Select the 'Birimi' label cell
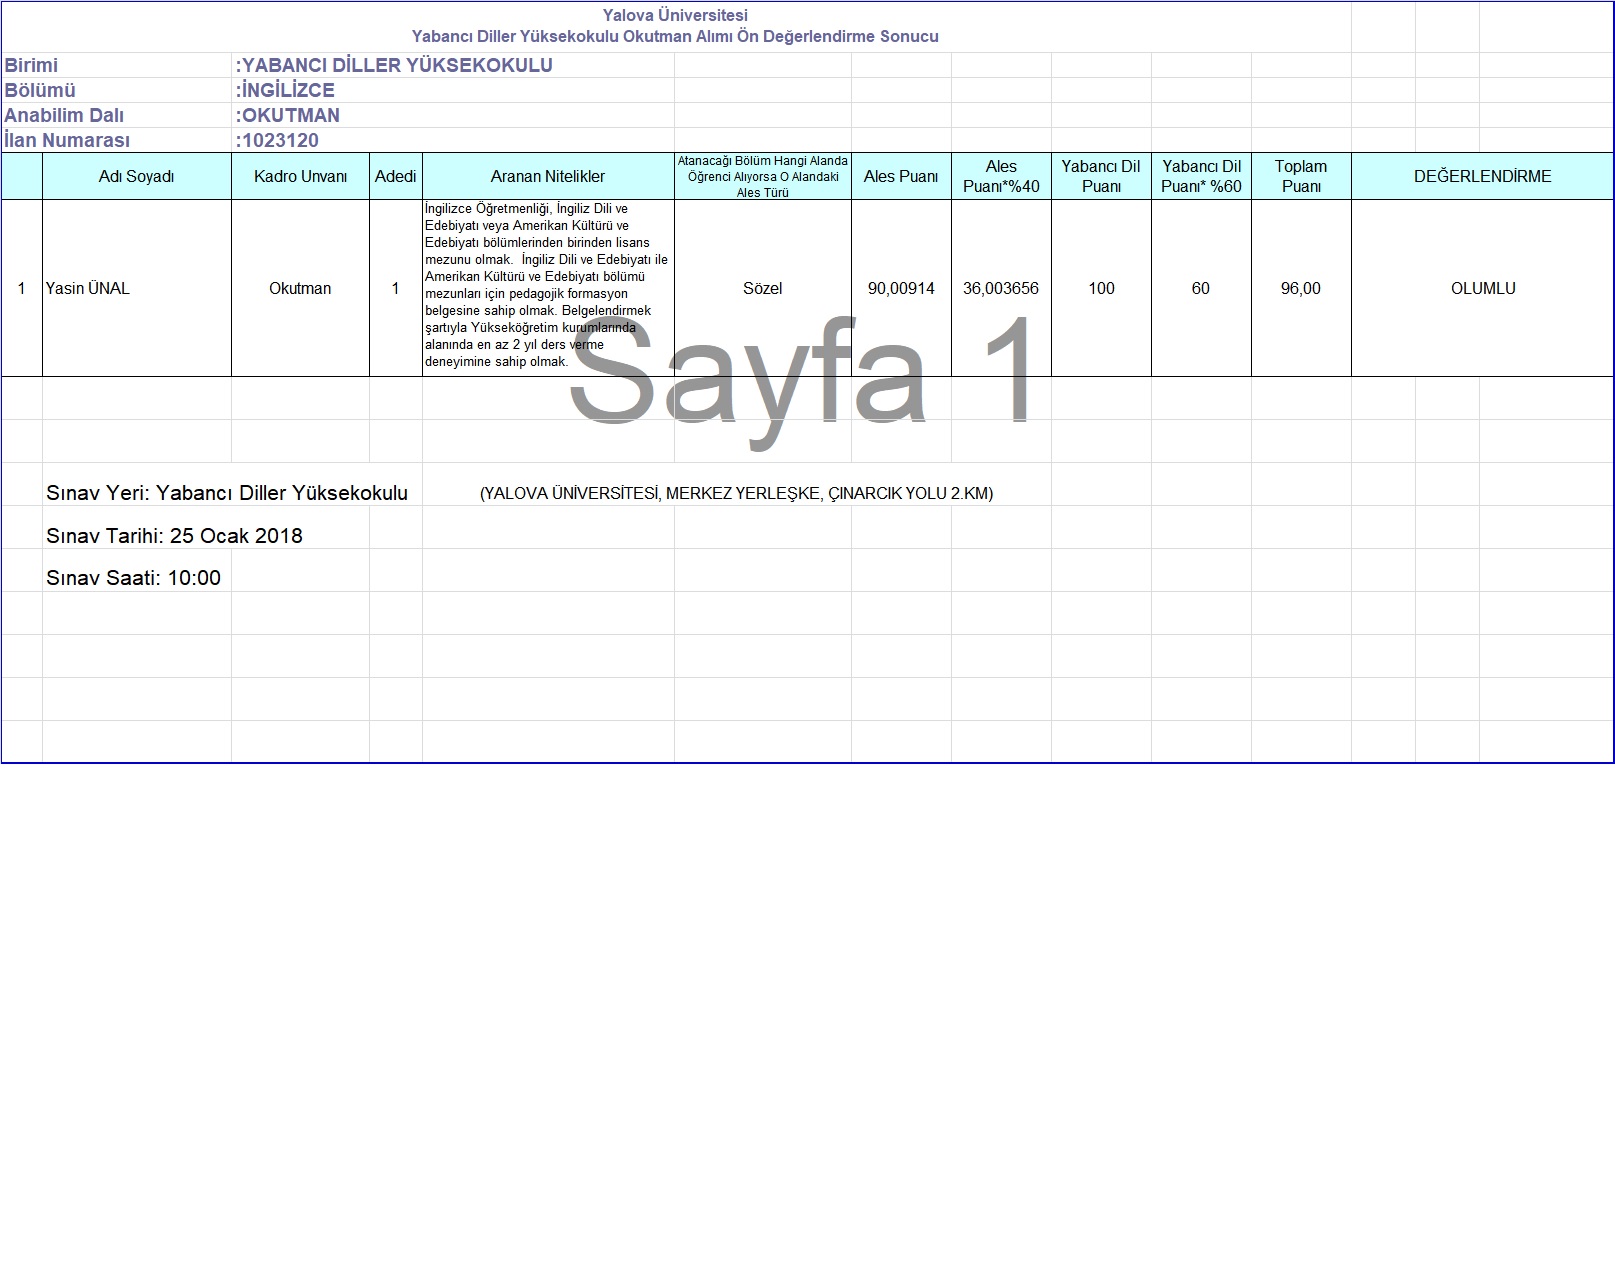 point(116,65)
